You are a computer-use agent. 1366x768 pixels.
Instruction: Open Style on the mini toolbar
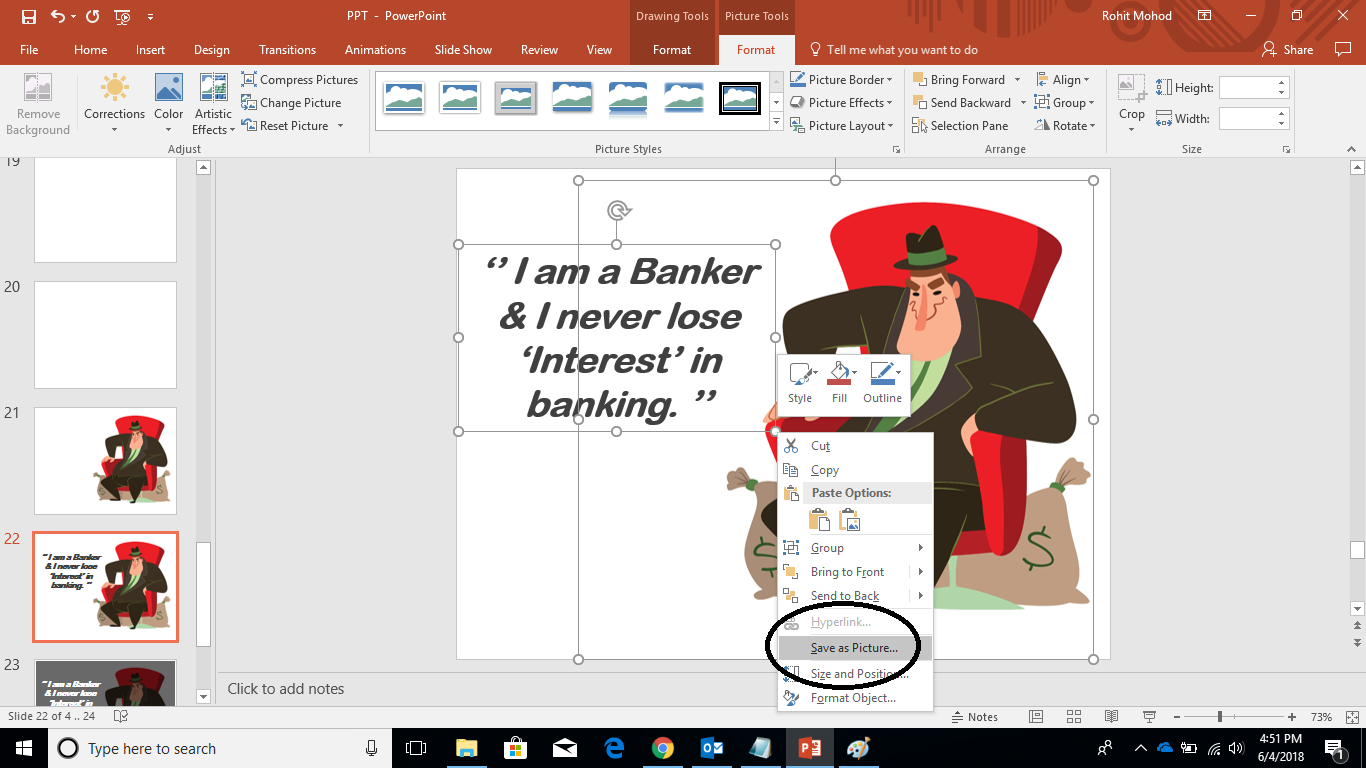[x=800, y=384]
